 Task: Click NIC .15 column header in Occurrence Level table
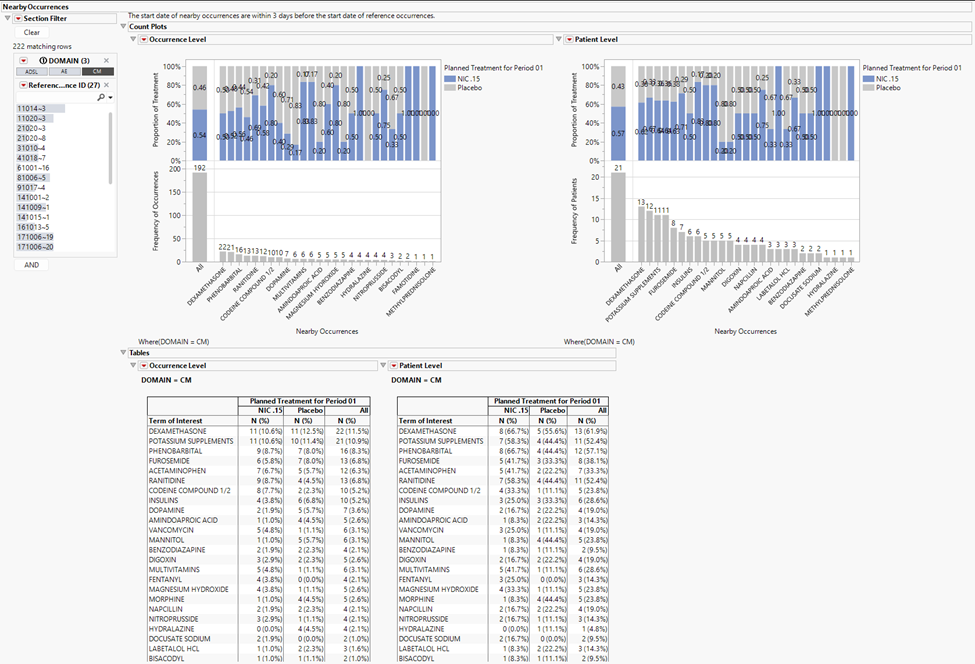tap(270, 411)
